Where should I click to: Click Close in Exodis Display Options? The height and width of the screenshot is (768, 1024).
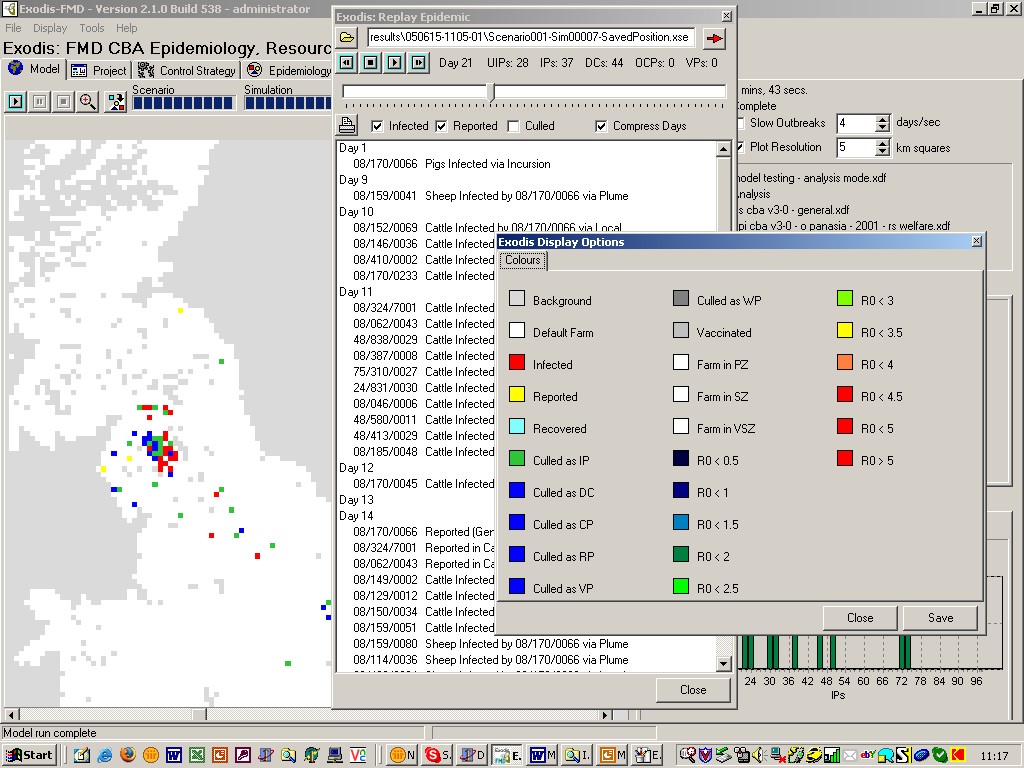pyautogui.click(x=860, y=618)
